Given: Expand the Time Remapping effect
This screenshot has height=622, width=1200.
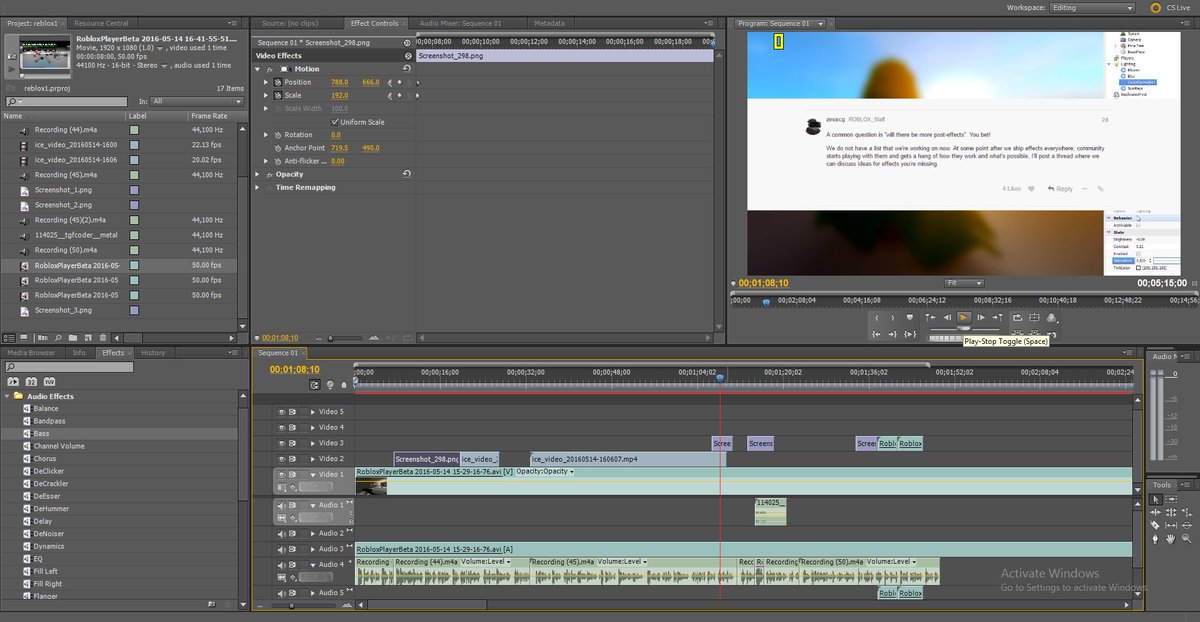Looking at the screenshot, I should pos(258,187).
